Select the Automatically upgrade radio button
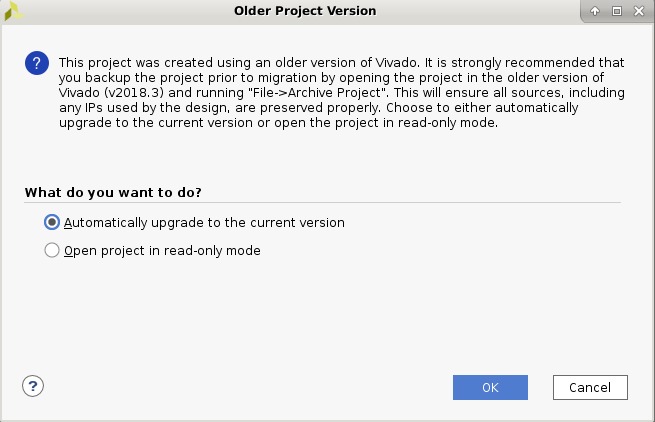 pos(52,222)
